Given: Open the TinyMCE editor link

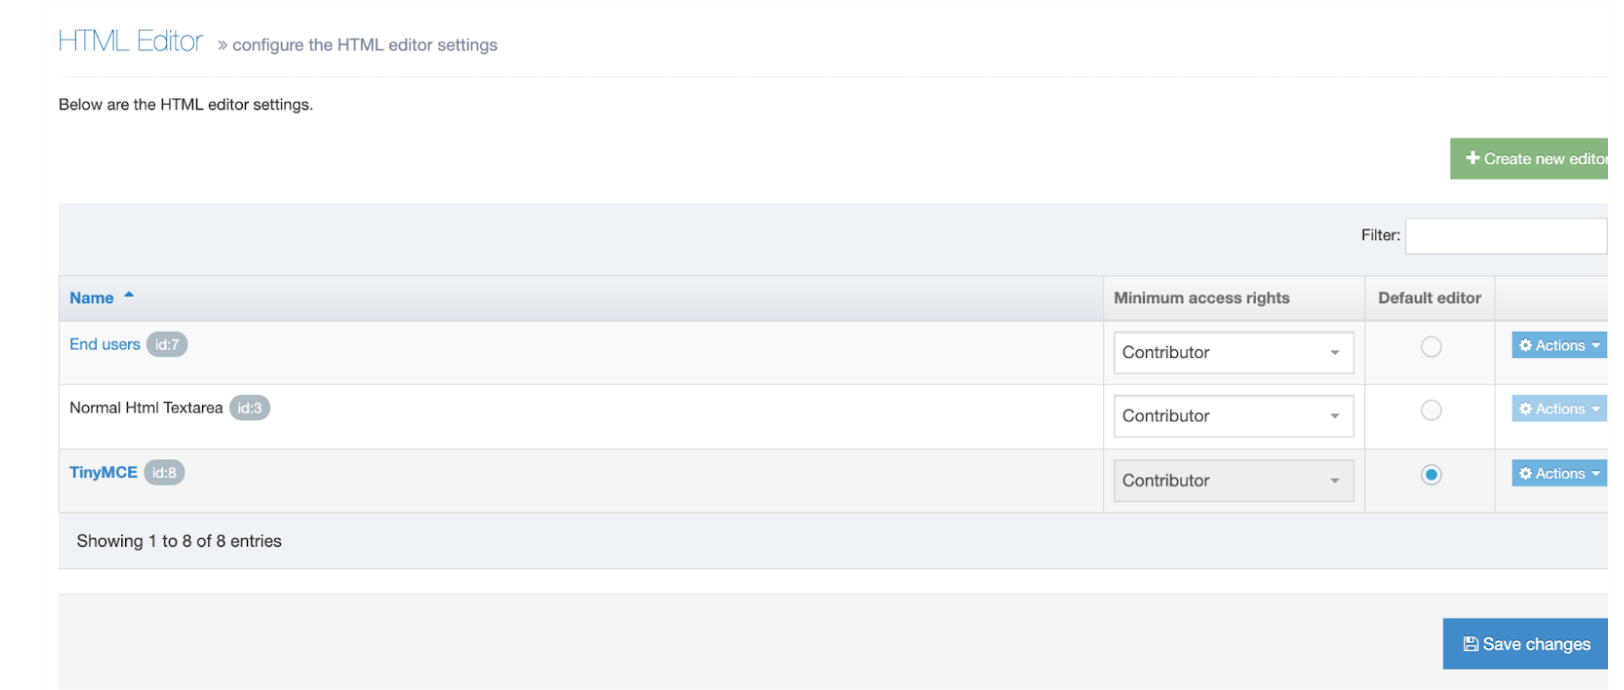Looking at the screenshot, I should 103,473.
